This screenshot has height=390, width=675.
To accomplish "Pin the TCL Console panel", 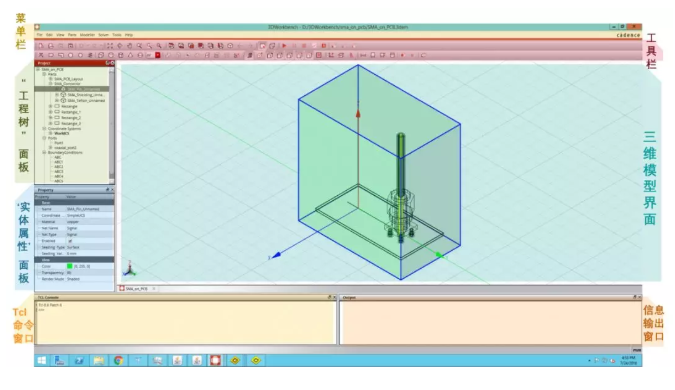I will click(x=329, y=297).
